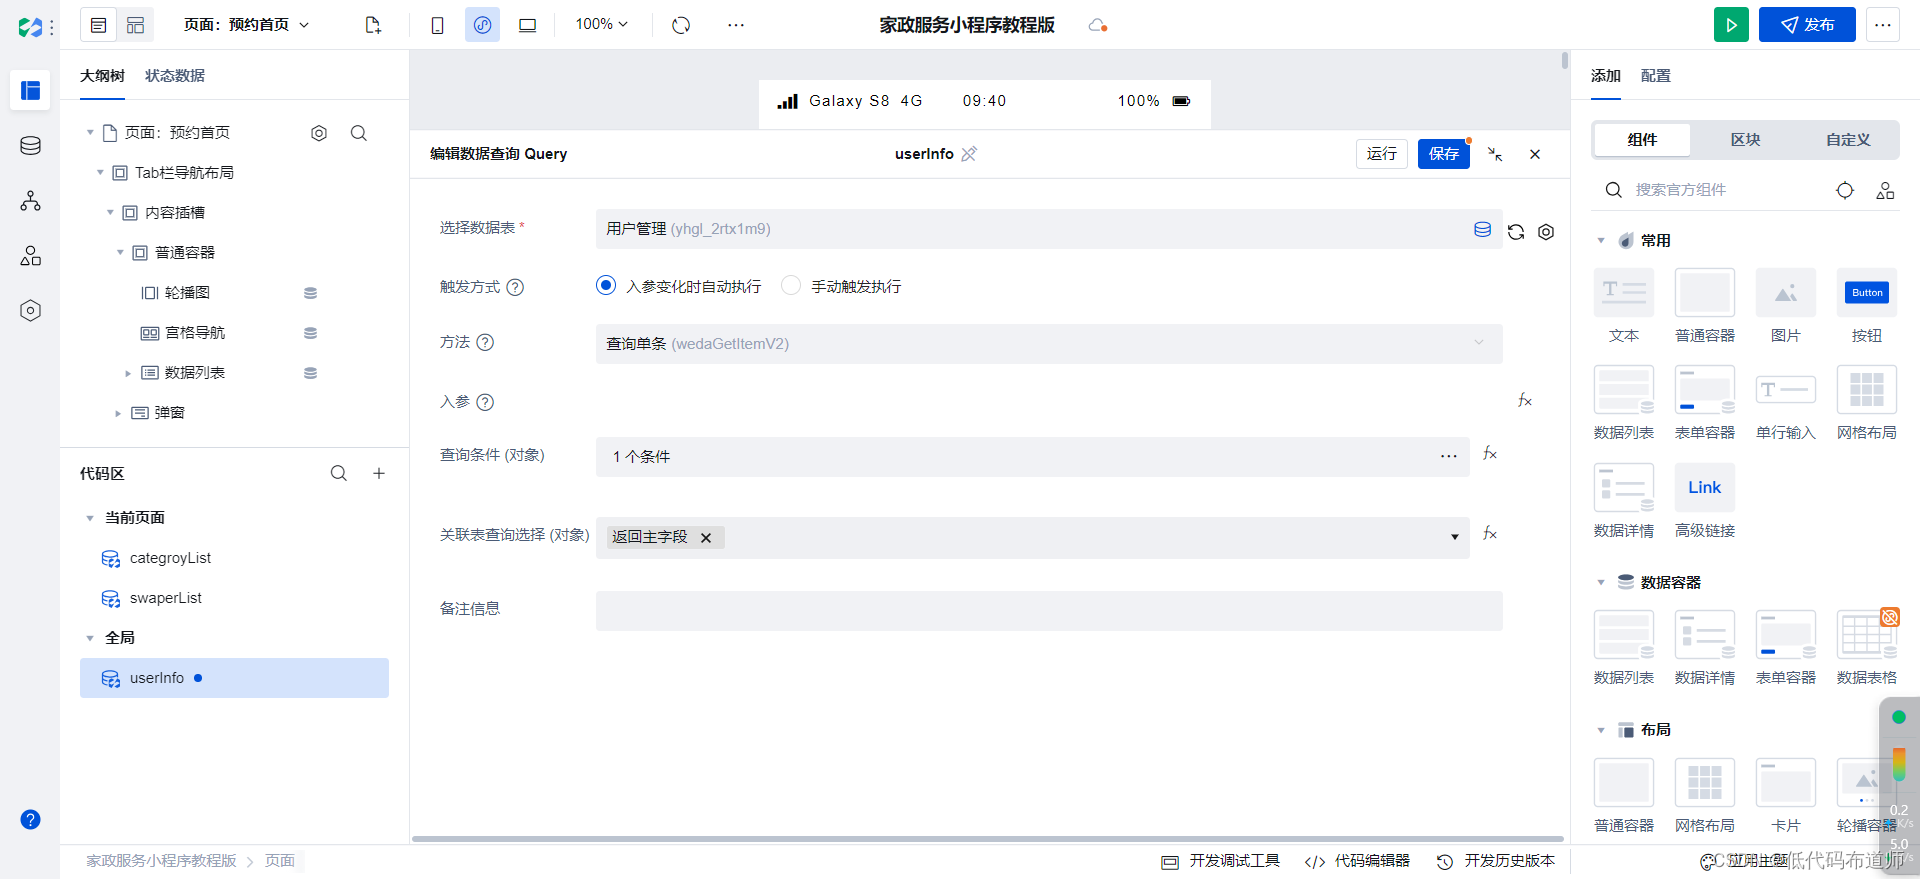Select the 自定义 tab
Viewport: 1920px width, 879px height.
[1848, 140]
